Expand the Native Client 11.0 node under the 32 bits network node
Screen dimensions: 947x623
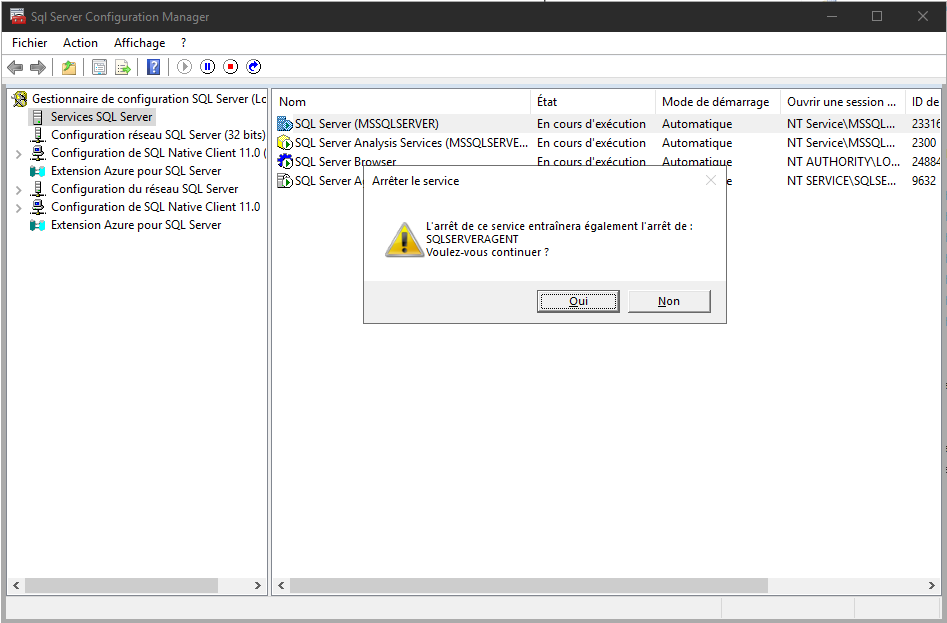pyautogui.click(x=19, y=154)
